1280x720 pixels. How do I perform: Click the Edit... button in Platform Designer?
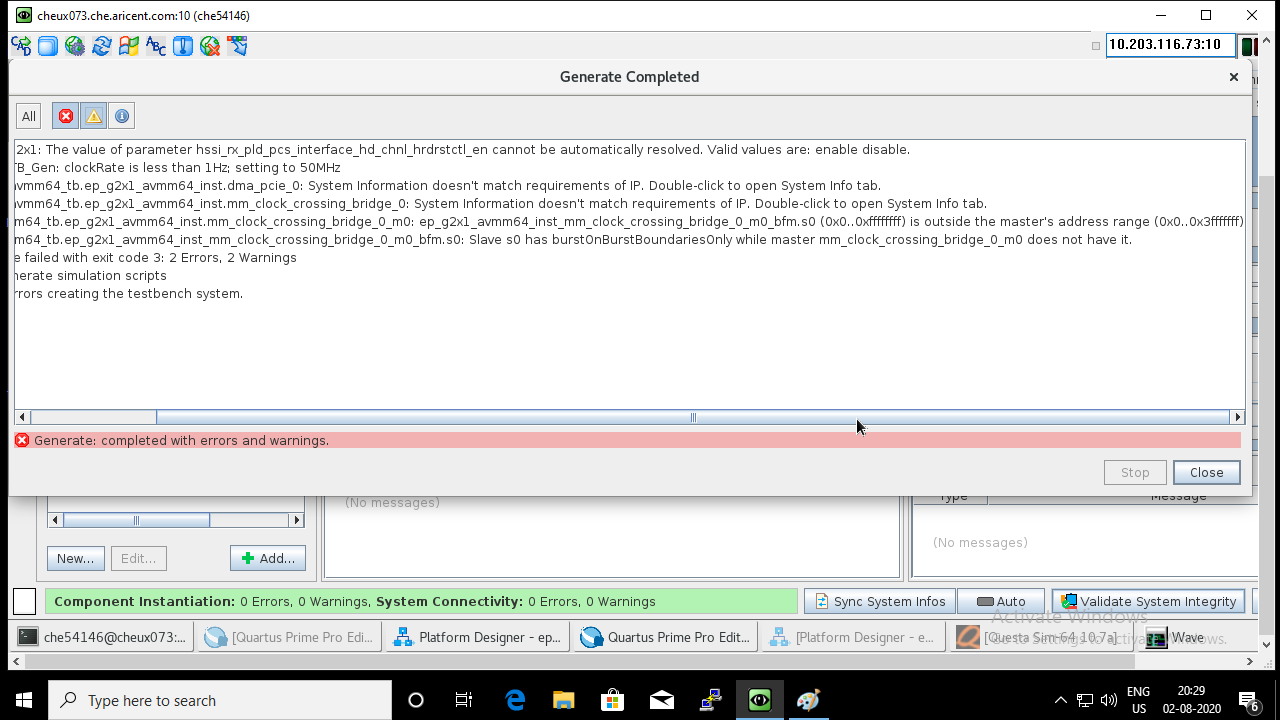pyautogui.click(x=138, y=558)
